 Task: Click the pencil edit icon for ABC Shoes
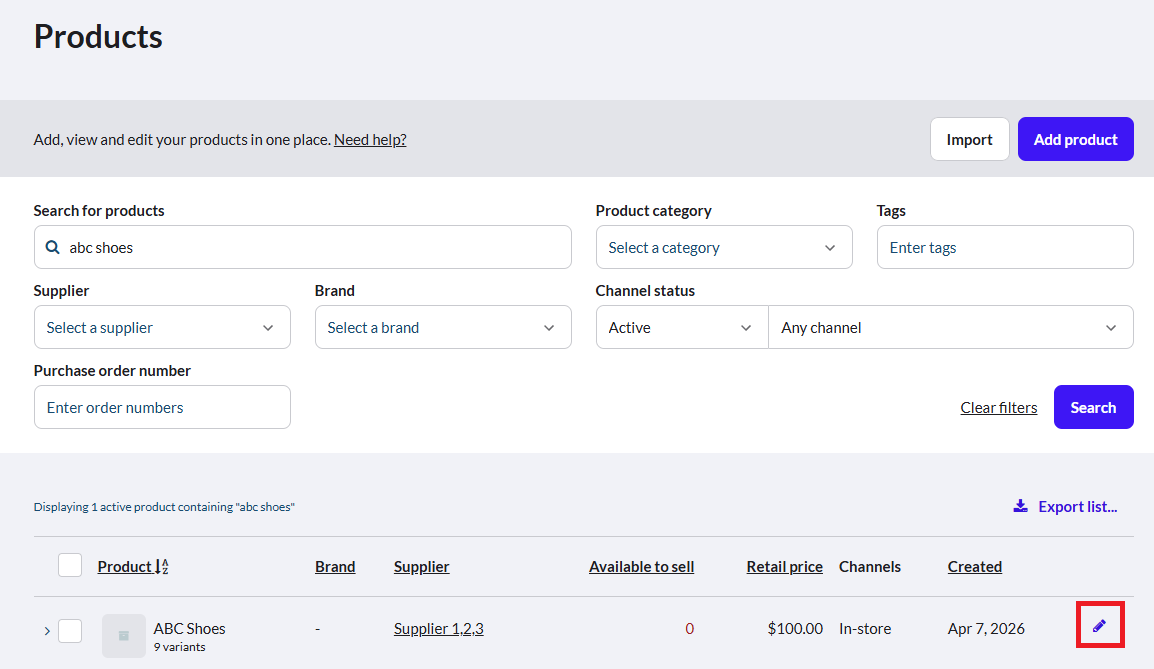pos(1100,626)
